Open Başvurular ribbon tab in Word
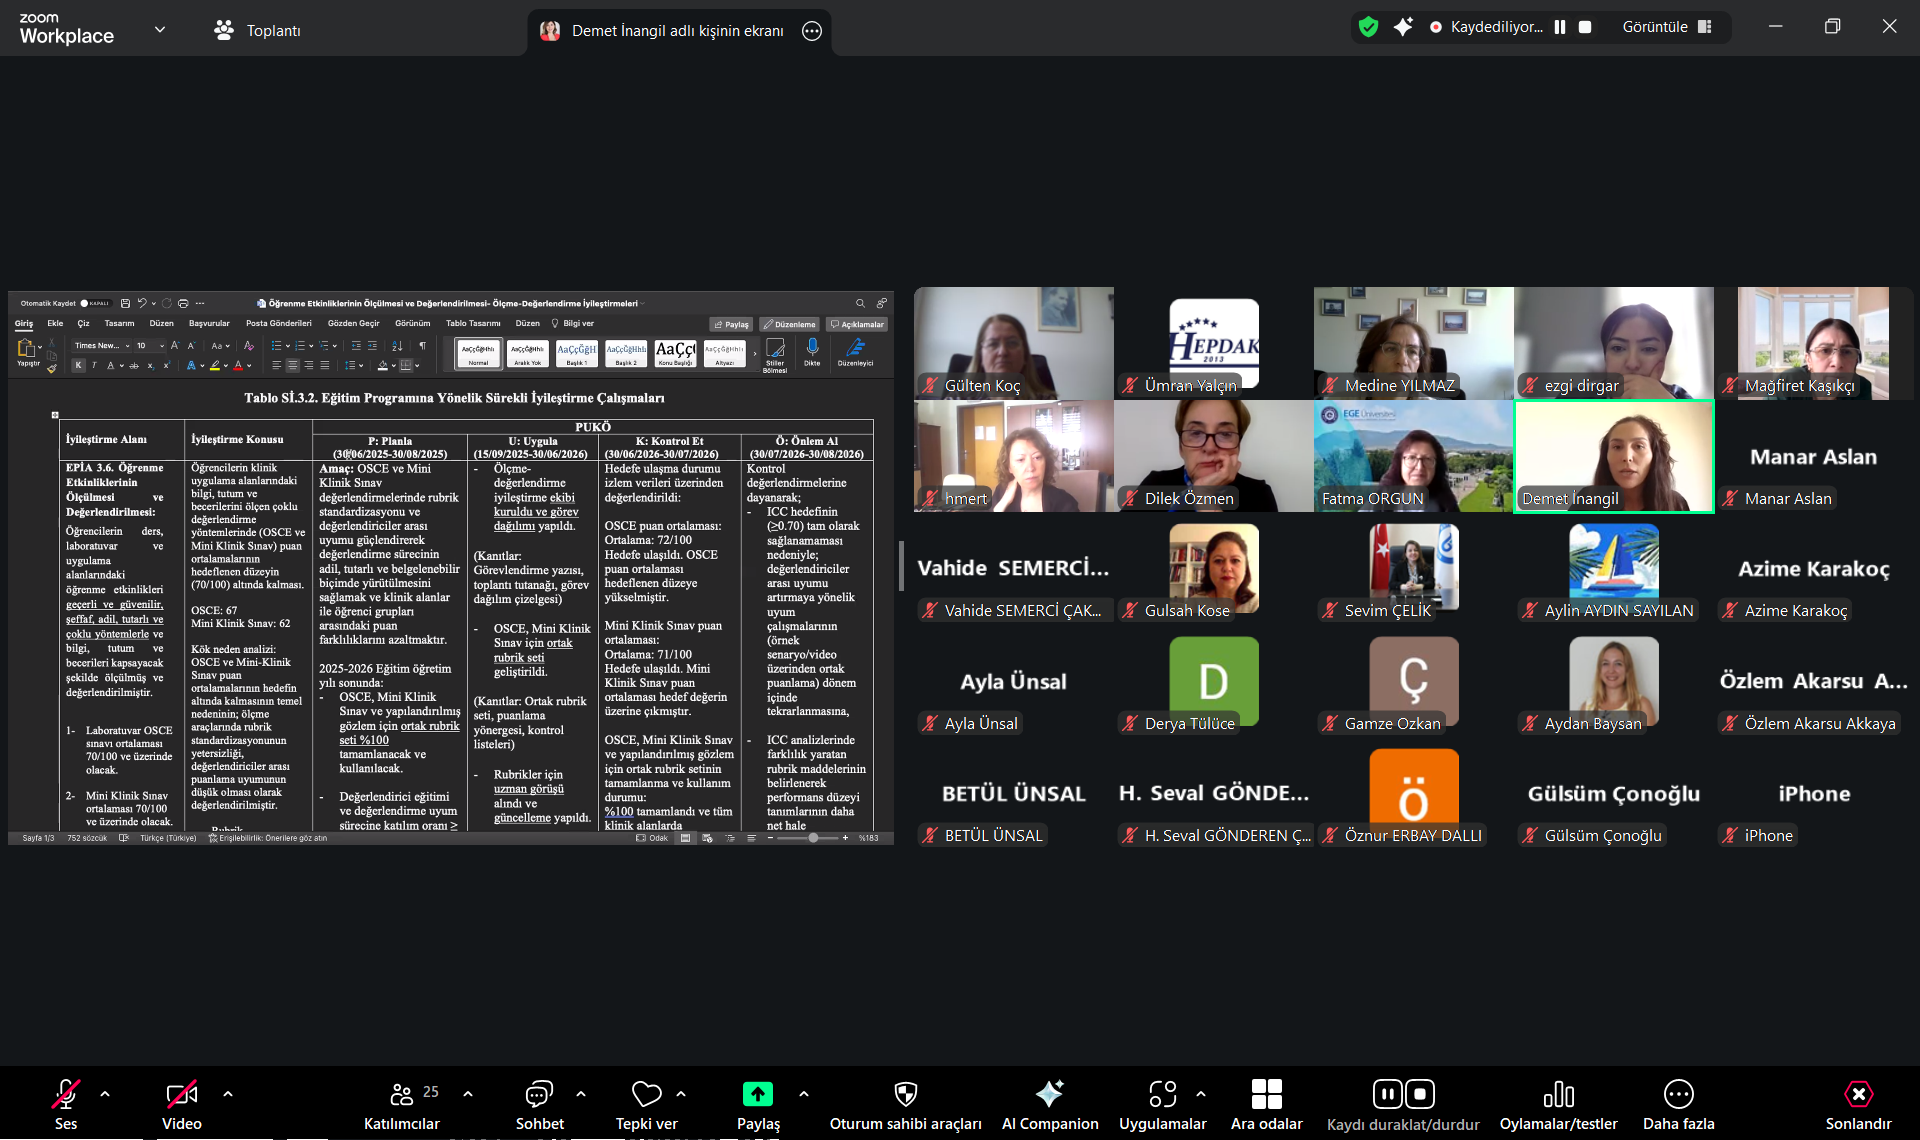Image resolution: width=1920 pixels, height=1140 pixels. click(209, 324)
